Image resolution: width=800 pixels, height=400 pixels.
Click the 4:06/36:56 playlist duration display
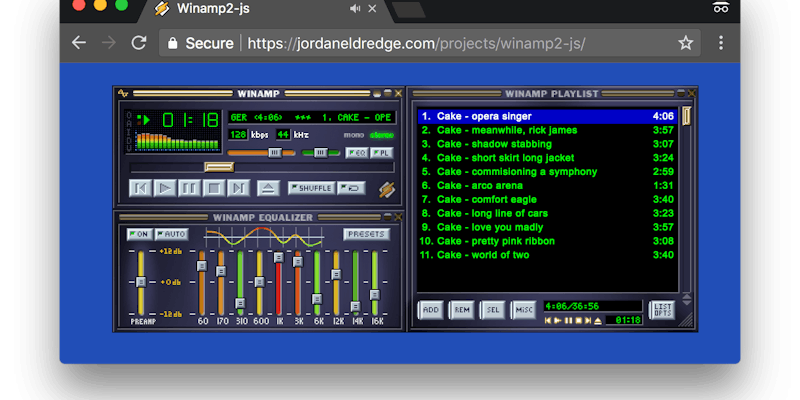pyautogui.click(x=592, y=306)
